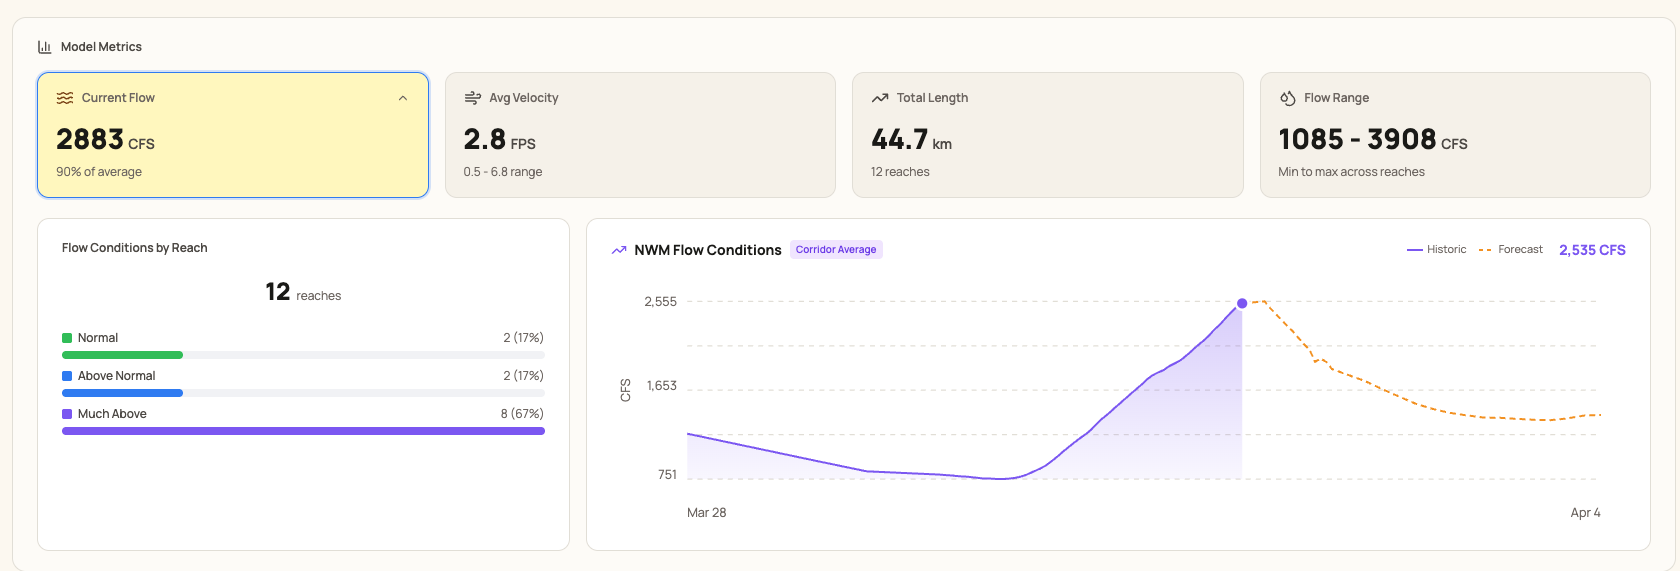Open the Flow Range metric card

tap(1455, 135)
